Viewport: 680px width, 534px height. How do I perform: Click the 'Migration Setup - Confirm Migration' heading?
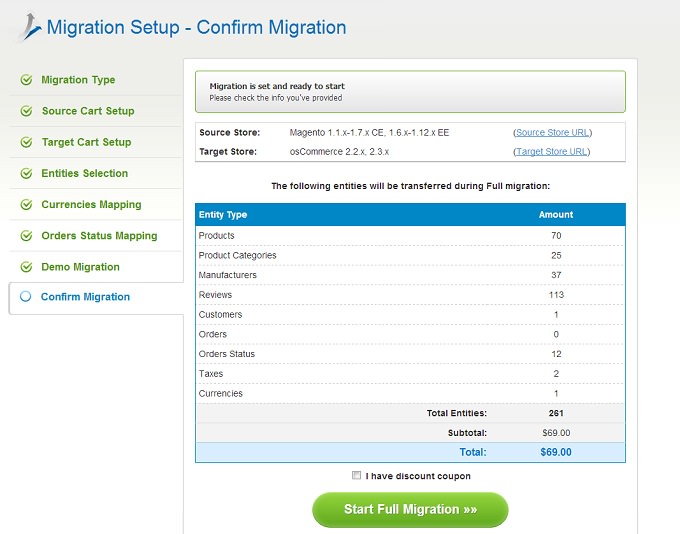tap(196, 27)
